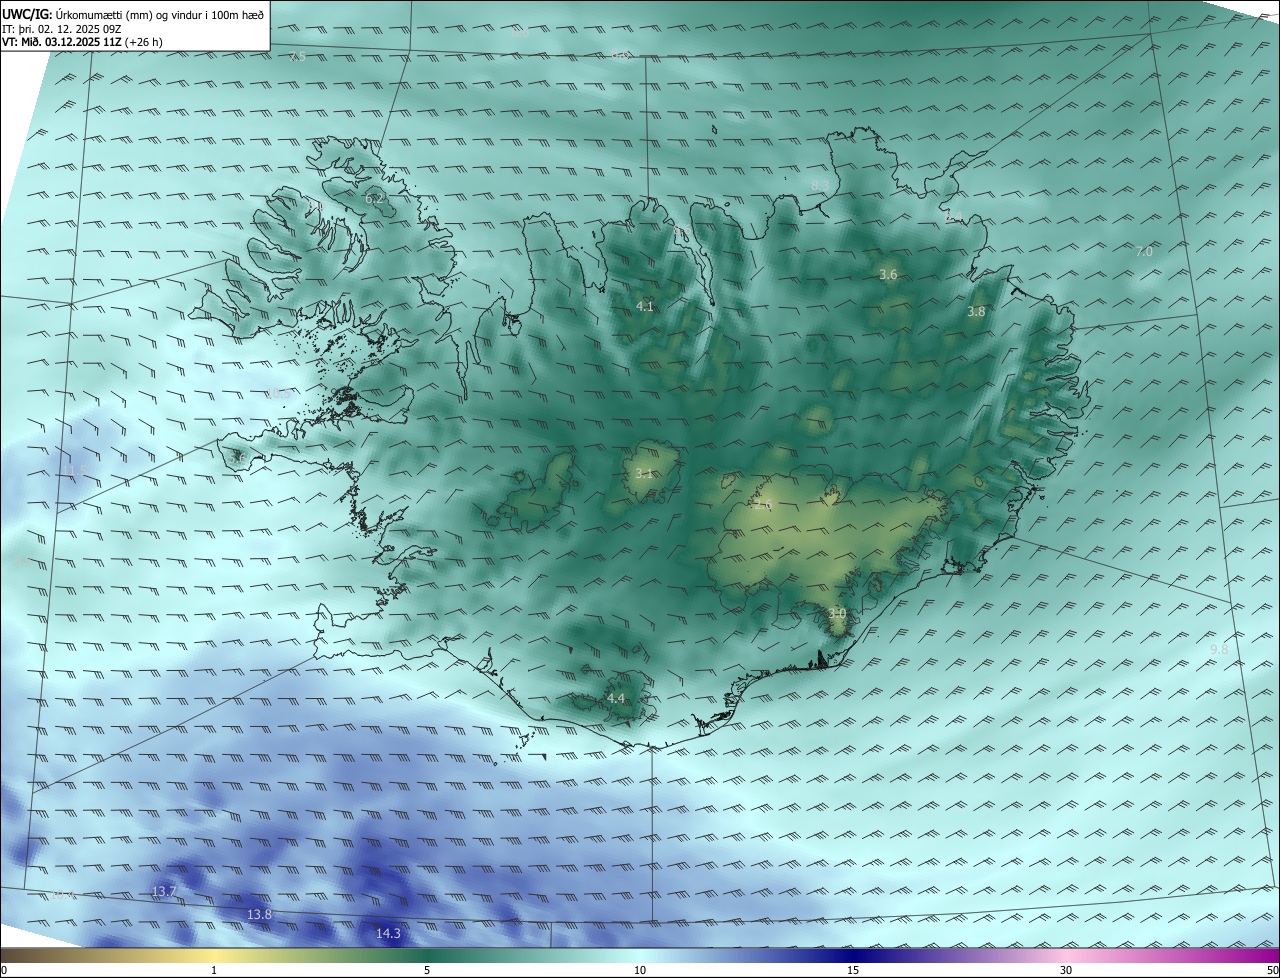
Task: Click the 7.0 value label over the sea
Action: pyautogui.click(x=1144, y=252)
